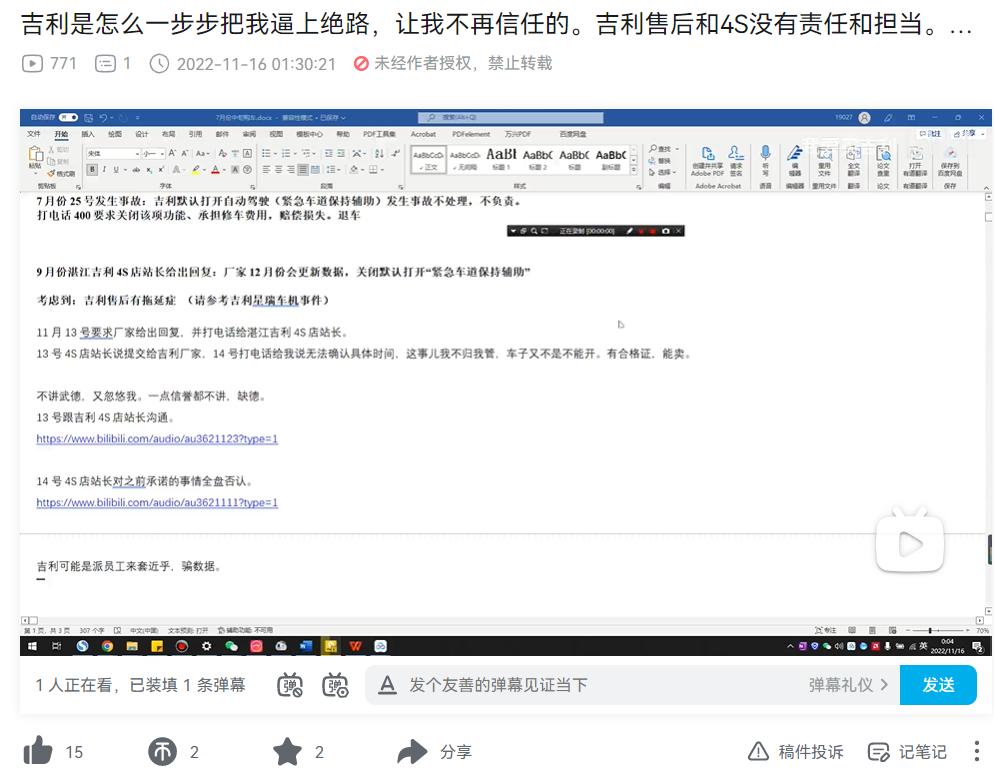Image resolution: width=994 pixels, height=784 pixels.
Task: Click the danmaku settings icon
Action: (335, 685)
